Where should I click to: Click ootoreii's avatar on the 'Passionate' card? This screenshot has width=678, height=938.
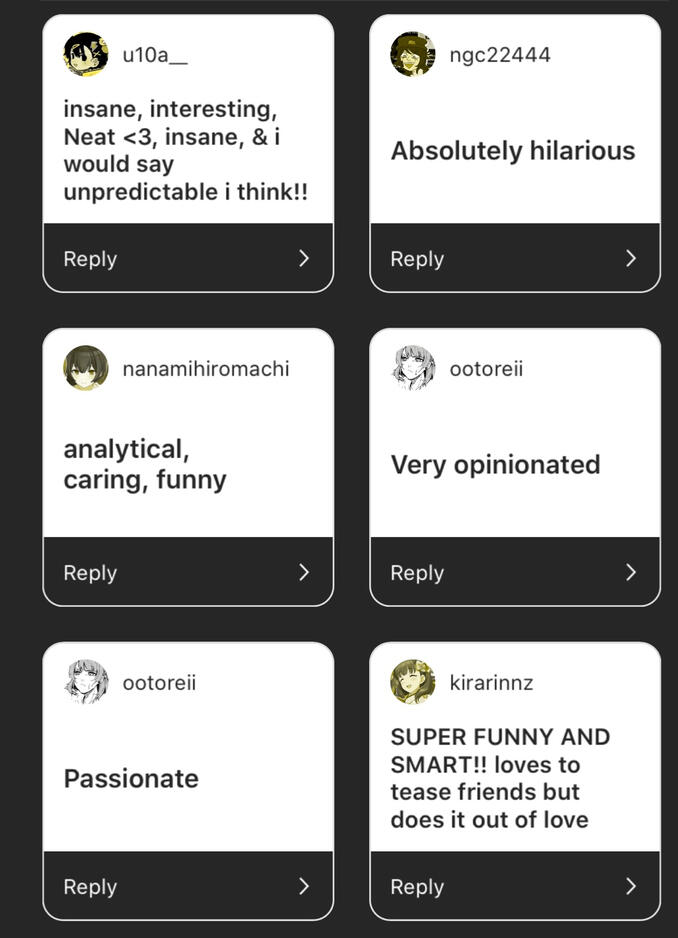pos(86,682)
